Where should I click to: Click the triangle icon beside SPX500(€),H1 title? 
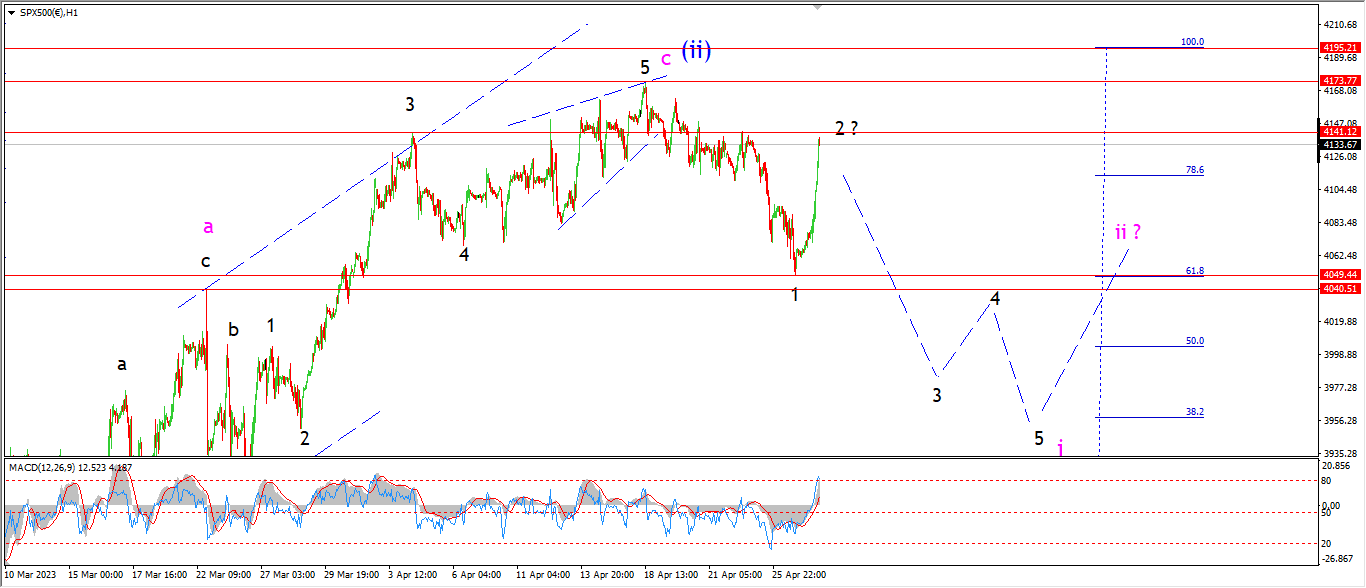point(11,12)
